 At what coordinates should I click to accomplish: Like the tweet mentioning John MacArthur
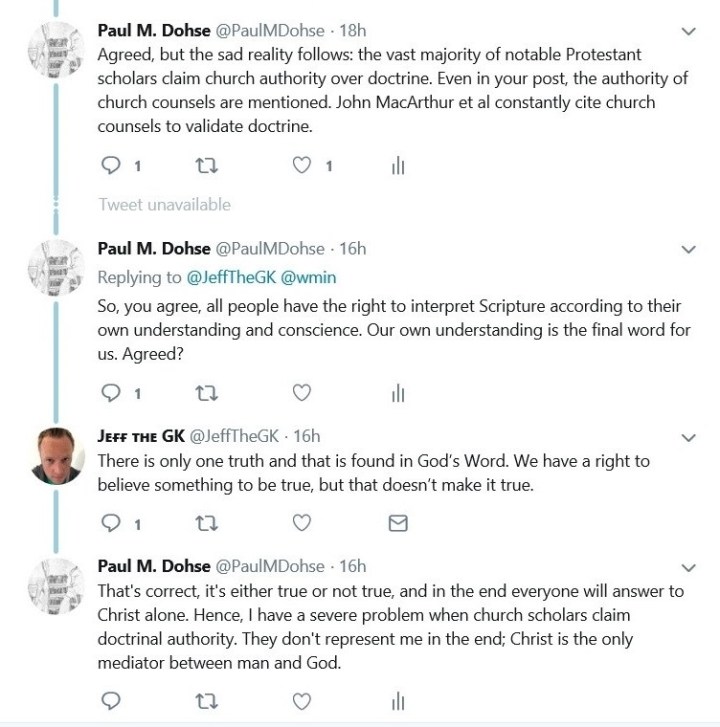(302, 166)
